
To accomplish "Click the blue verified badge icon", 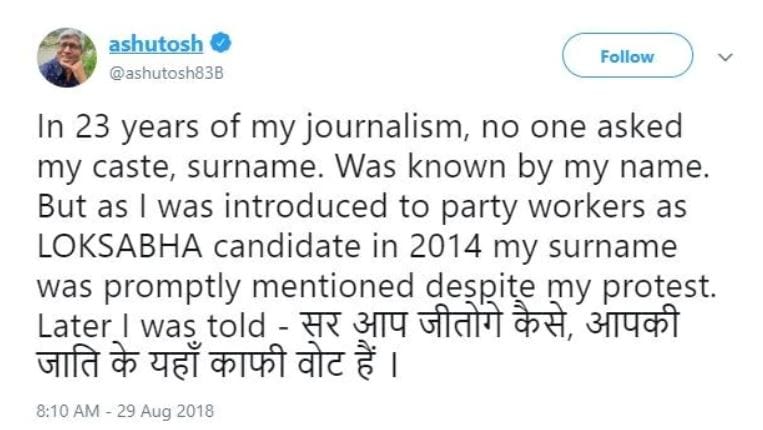I will [x=222, y=43].
